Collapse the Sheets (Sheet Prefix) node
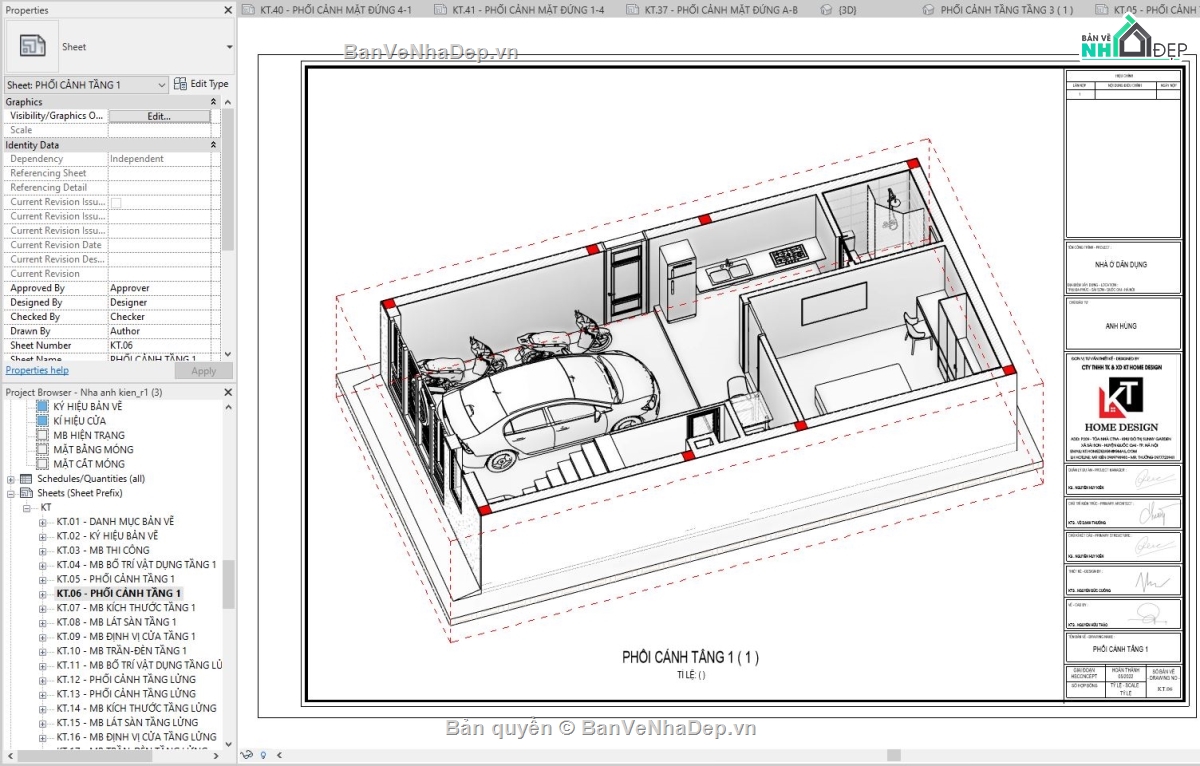The width and height of the screenshot is (1200, 766). (11, 493)
